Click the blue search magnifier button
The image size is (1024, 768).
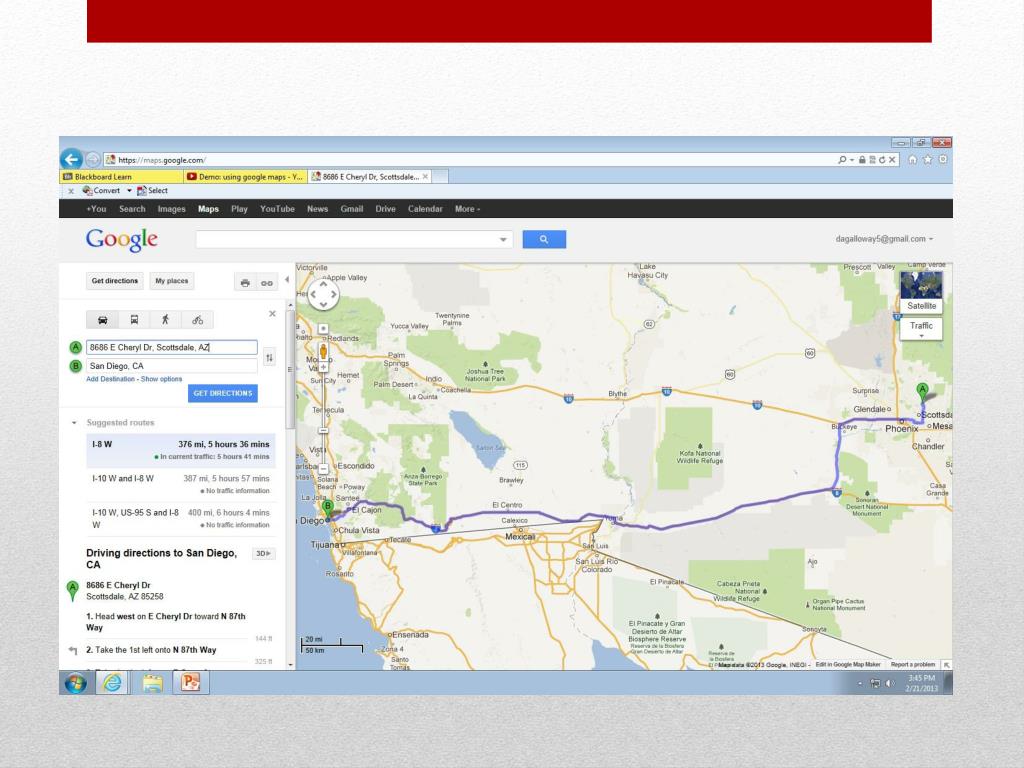544,240
